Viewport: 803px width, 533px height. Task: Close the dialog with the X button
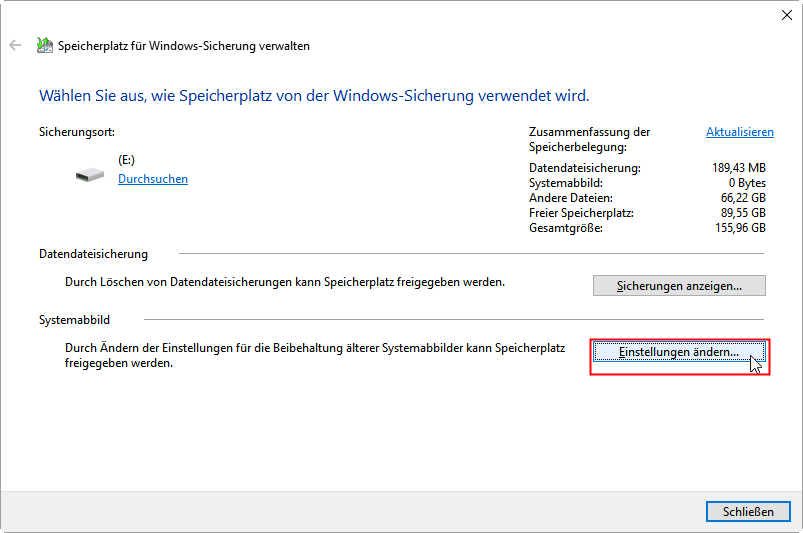787,15
